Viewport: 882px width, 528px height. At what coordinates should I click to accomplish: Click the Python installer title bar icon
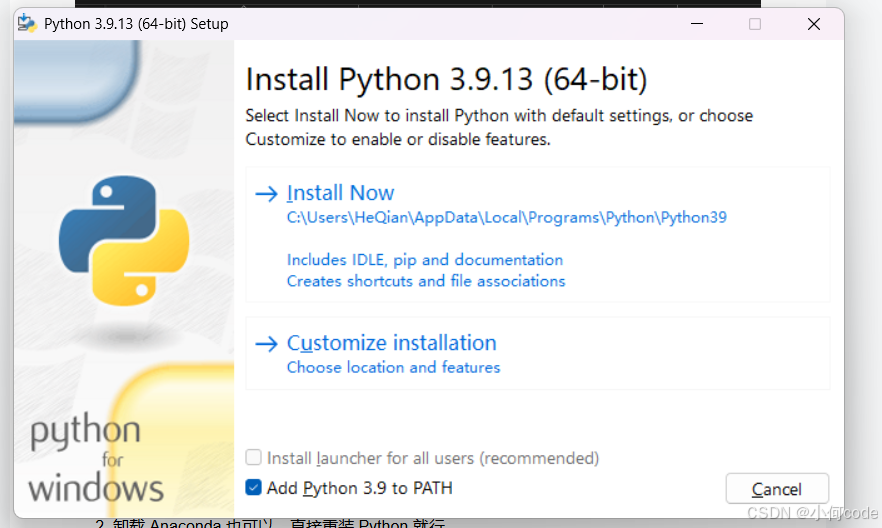(27, 24)
